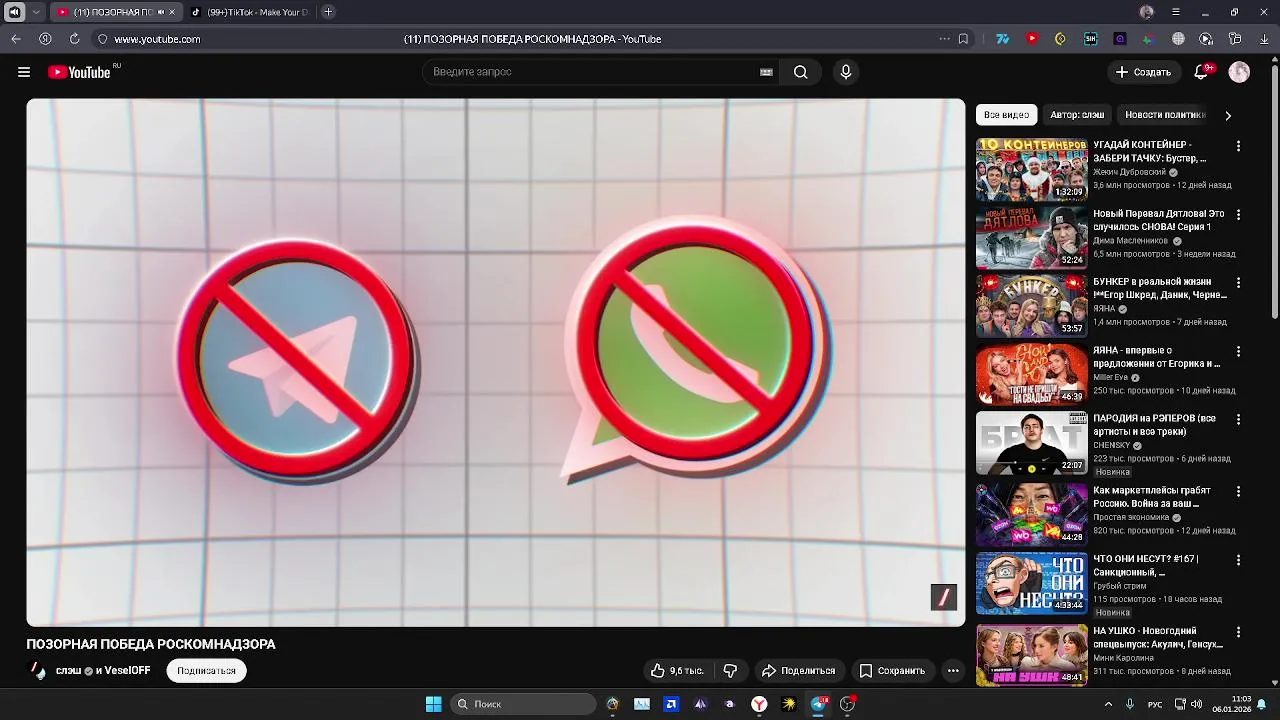Image resolution: width=1280 pixels, height=720 pixels.
Task: Reload the YouTube page
Action: [x=74, y=39]
